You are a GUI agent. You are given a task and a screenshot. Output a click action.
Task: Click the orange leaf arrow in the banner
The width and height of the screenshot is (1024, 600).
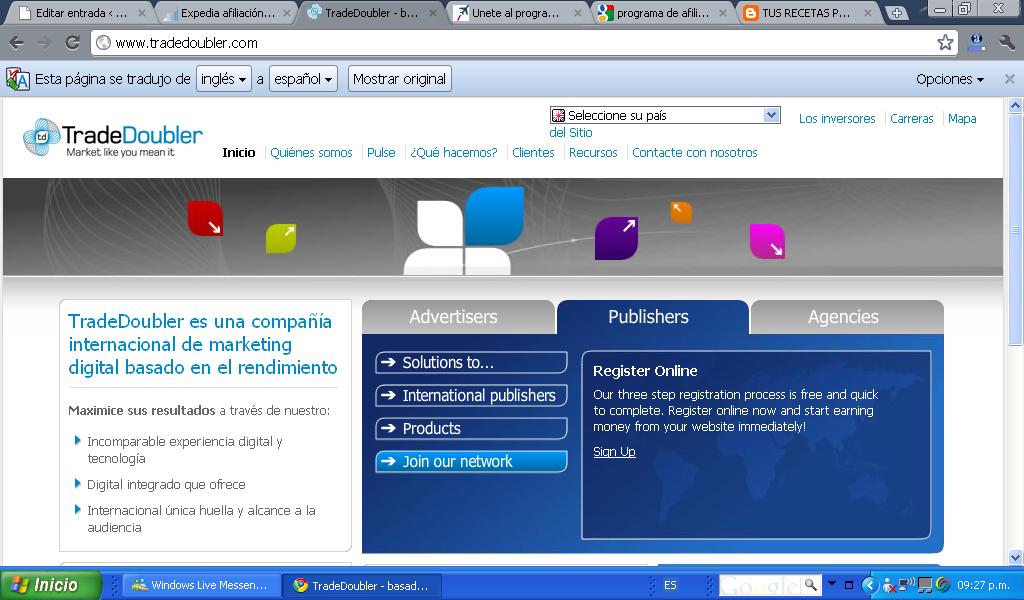pyautogui.click(x=681, y=212)
